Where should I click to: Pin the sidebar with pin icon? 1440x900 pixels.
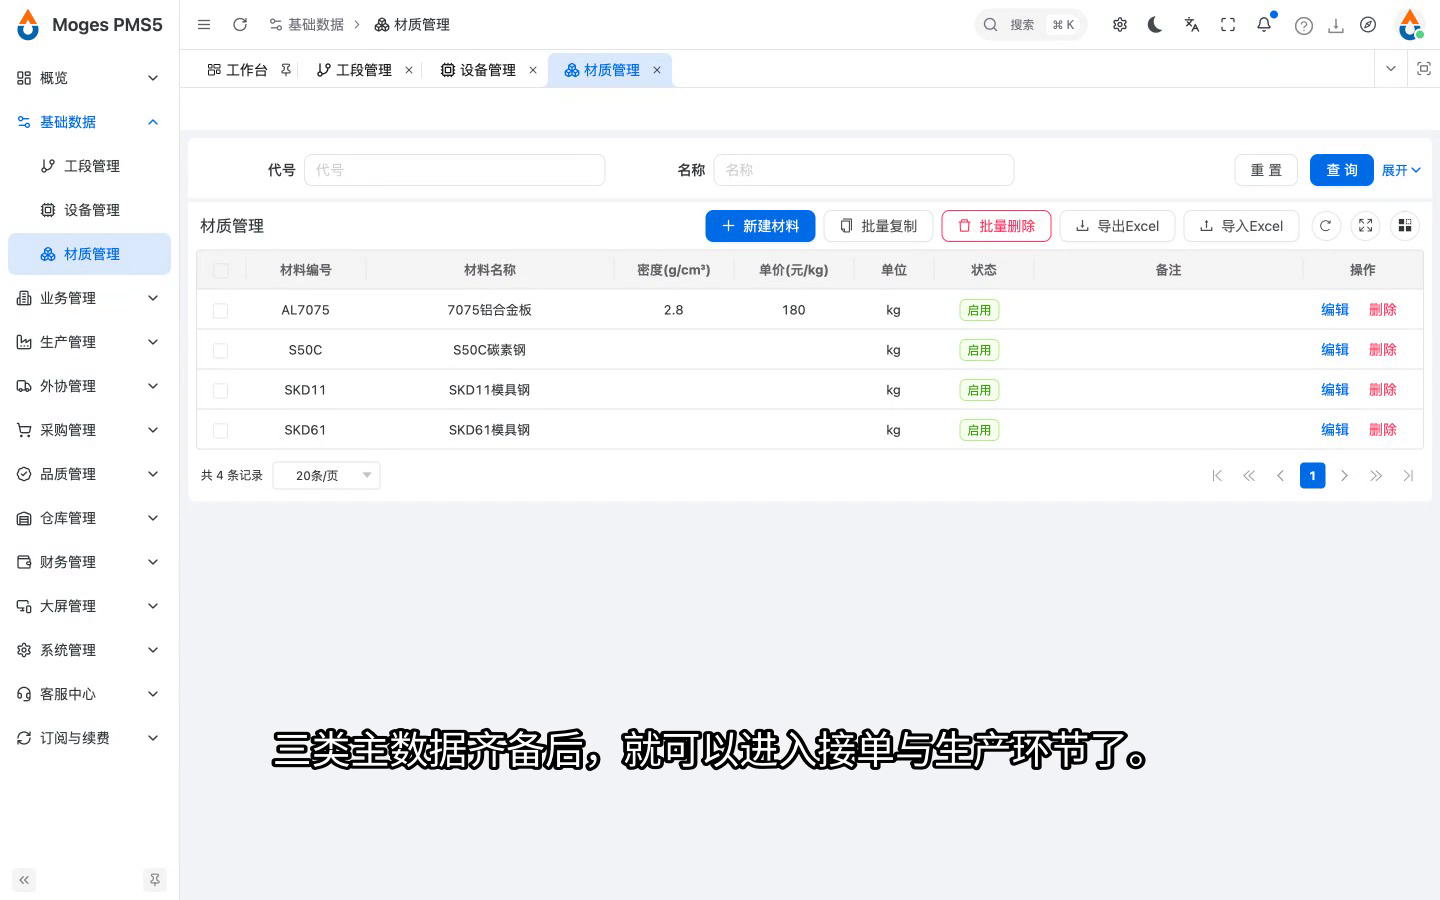(155, 880)
